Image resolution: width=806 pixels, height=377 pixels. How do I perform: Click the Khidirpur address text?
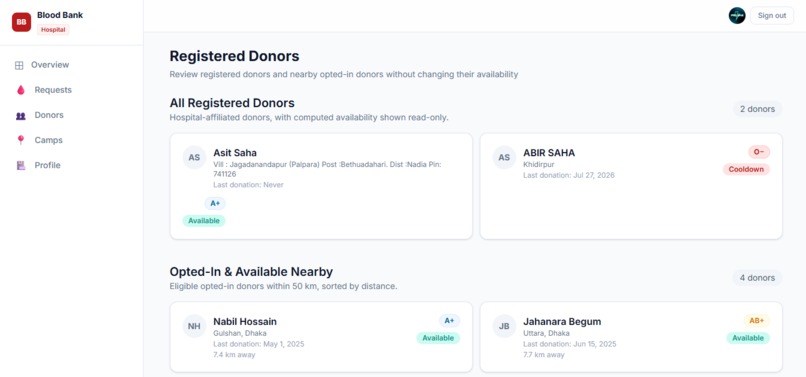pos(539,165)
